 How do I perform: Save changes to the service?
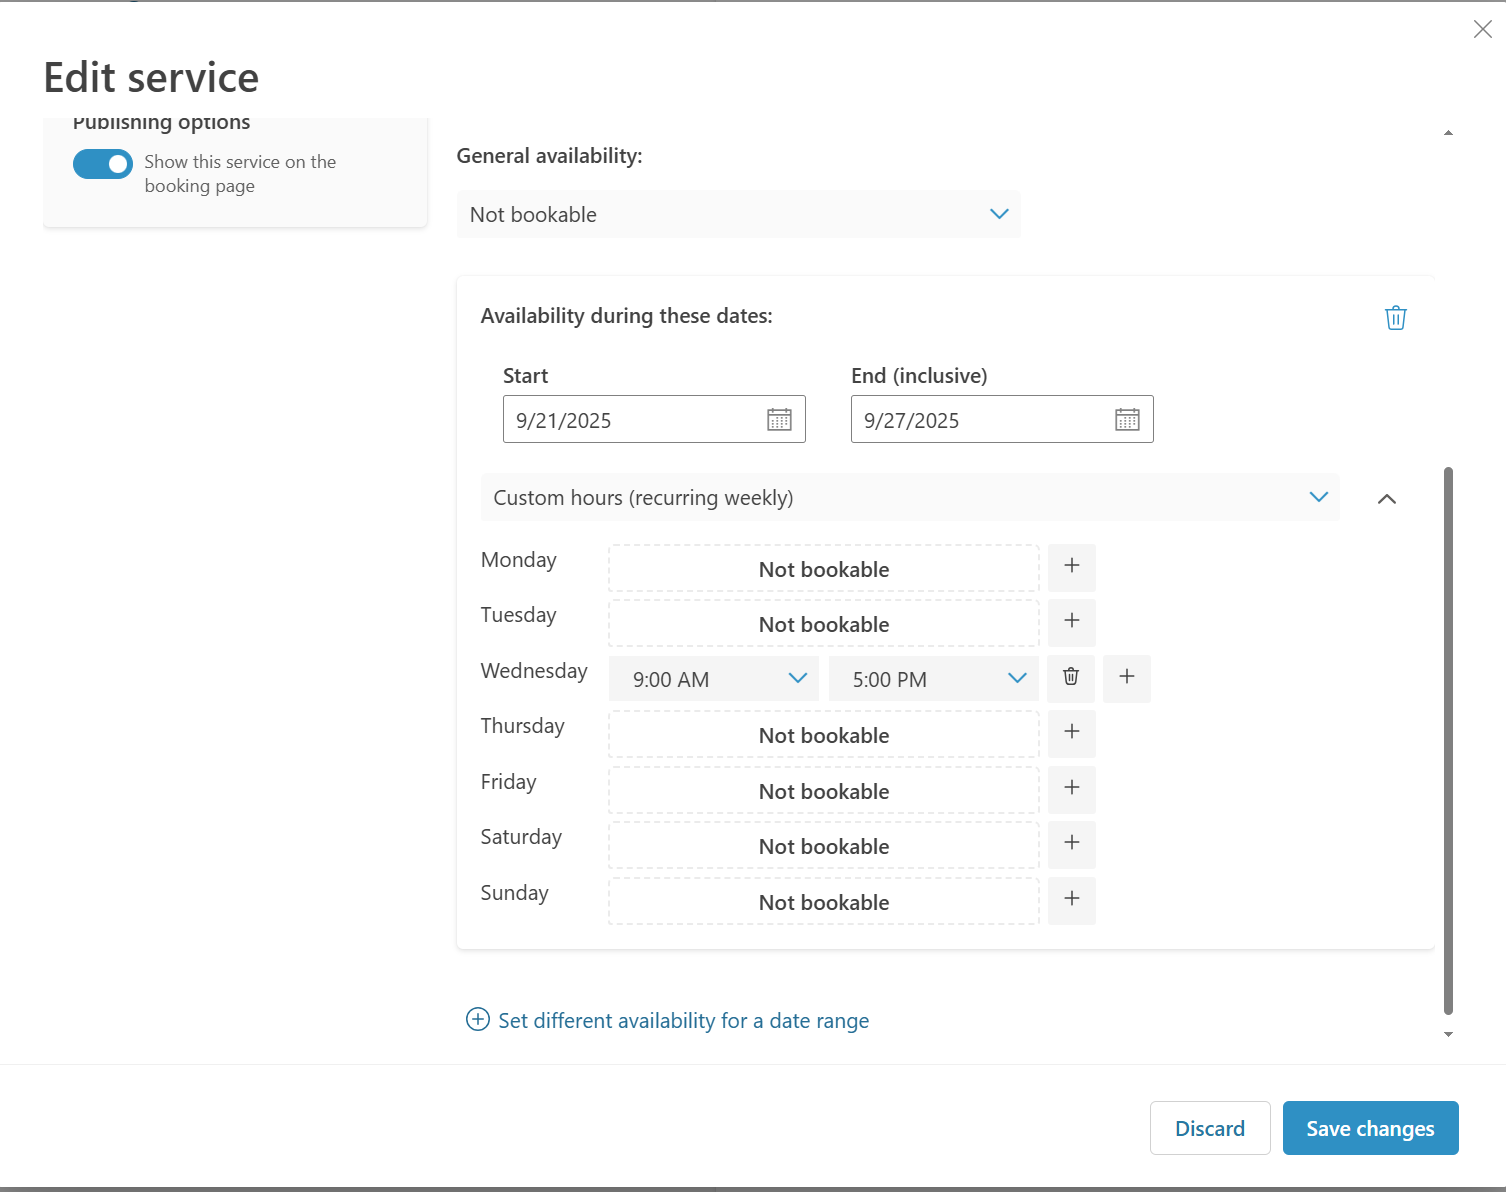(1370, 1129)
